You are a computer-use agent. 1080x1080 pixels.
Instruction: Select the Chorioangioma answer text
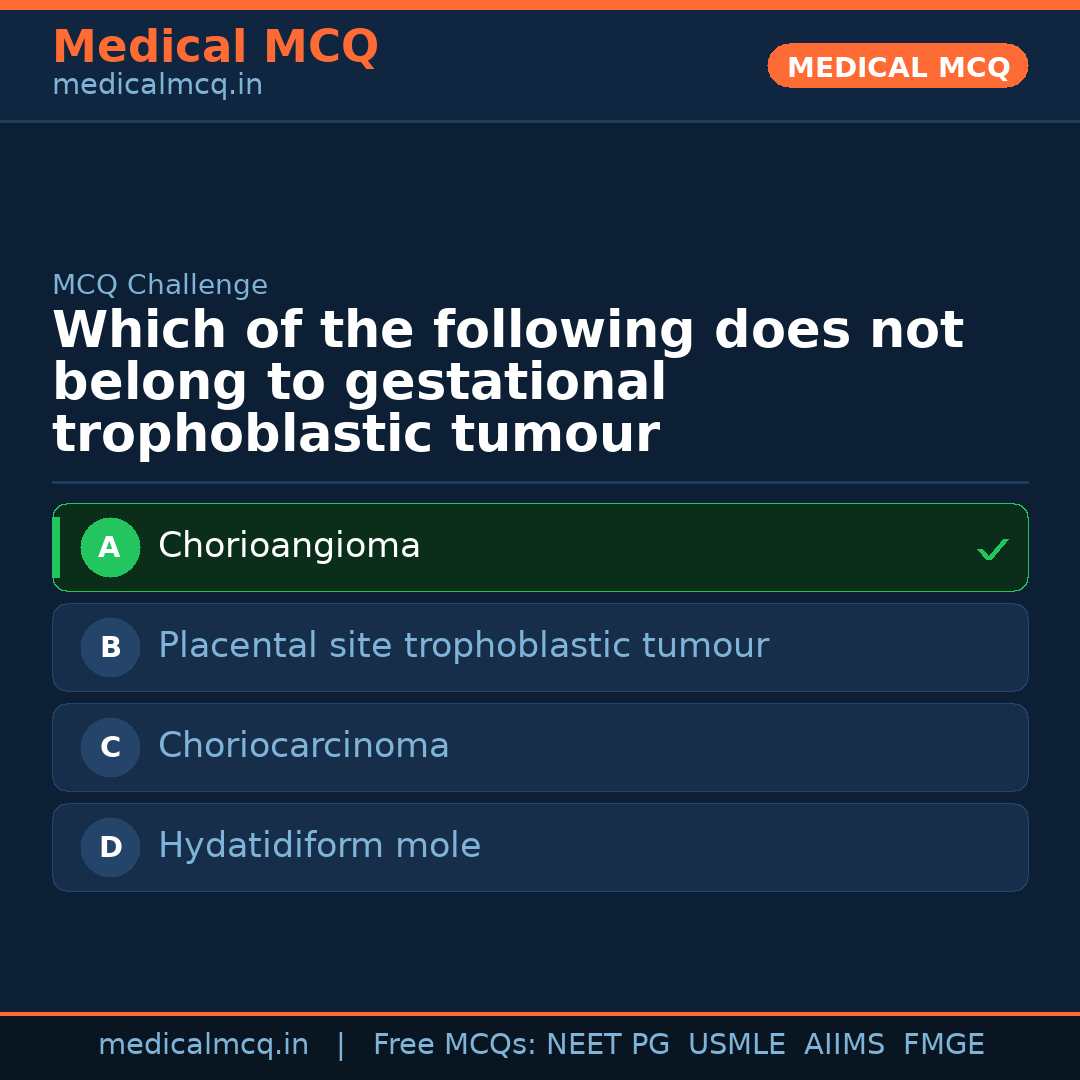289,546
